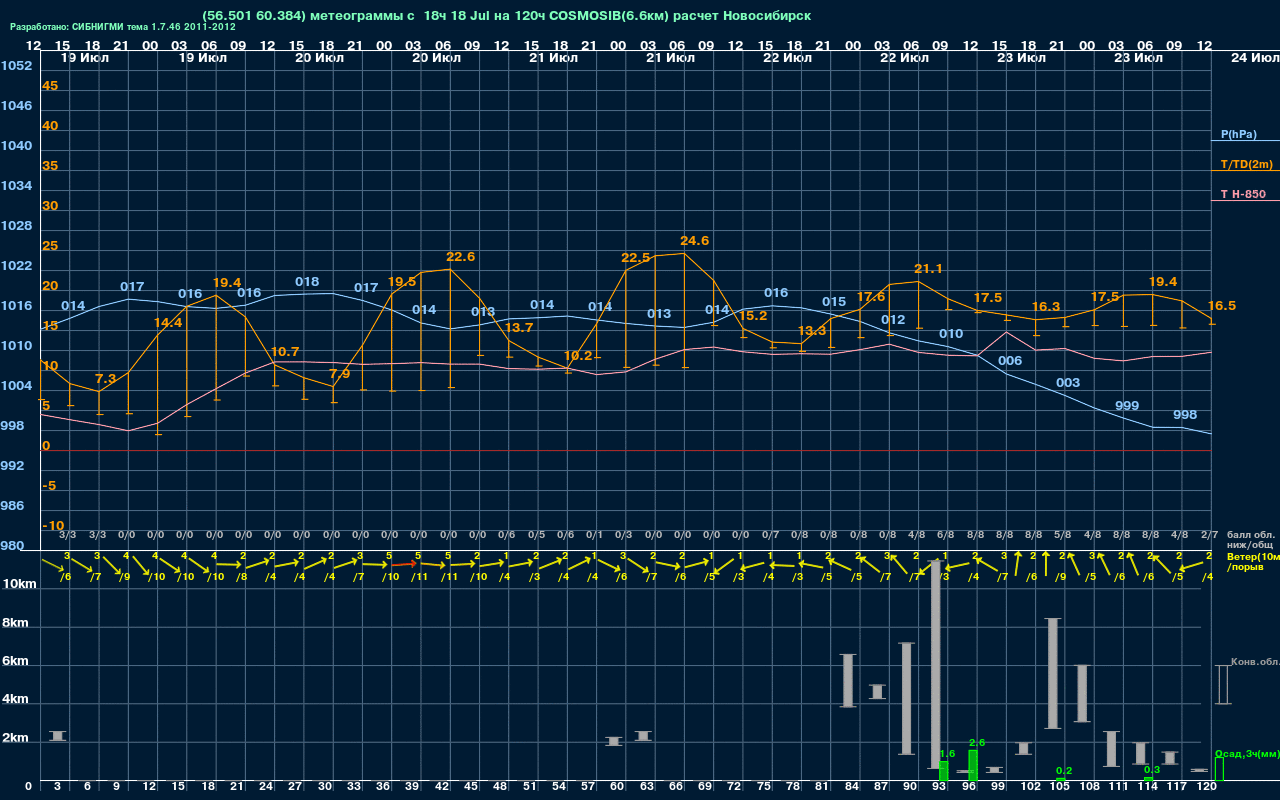Click the 2.6 precipitation value

[977, 743]
